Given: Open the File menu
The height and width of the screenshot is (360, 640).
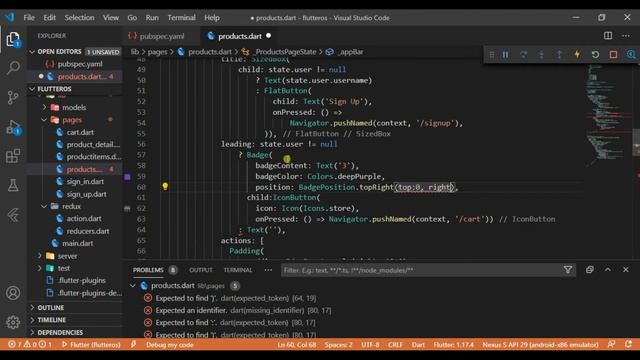Looking at the screenshot, I should pos(29,18).
